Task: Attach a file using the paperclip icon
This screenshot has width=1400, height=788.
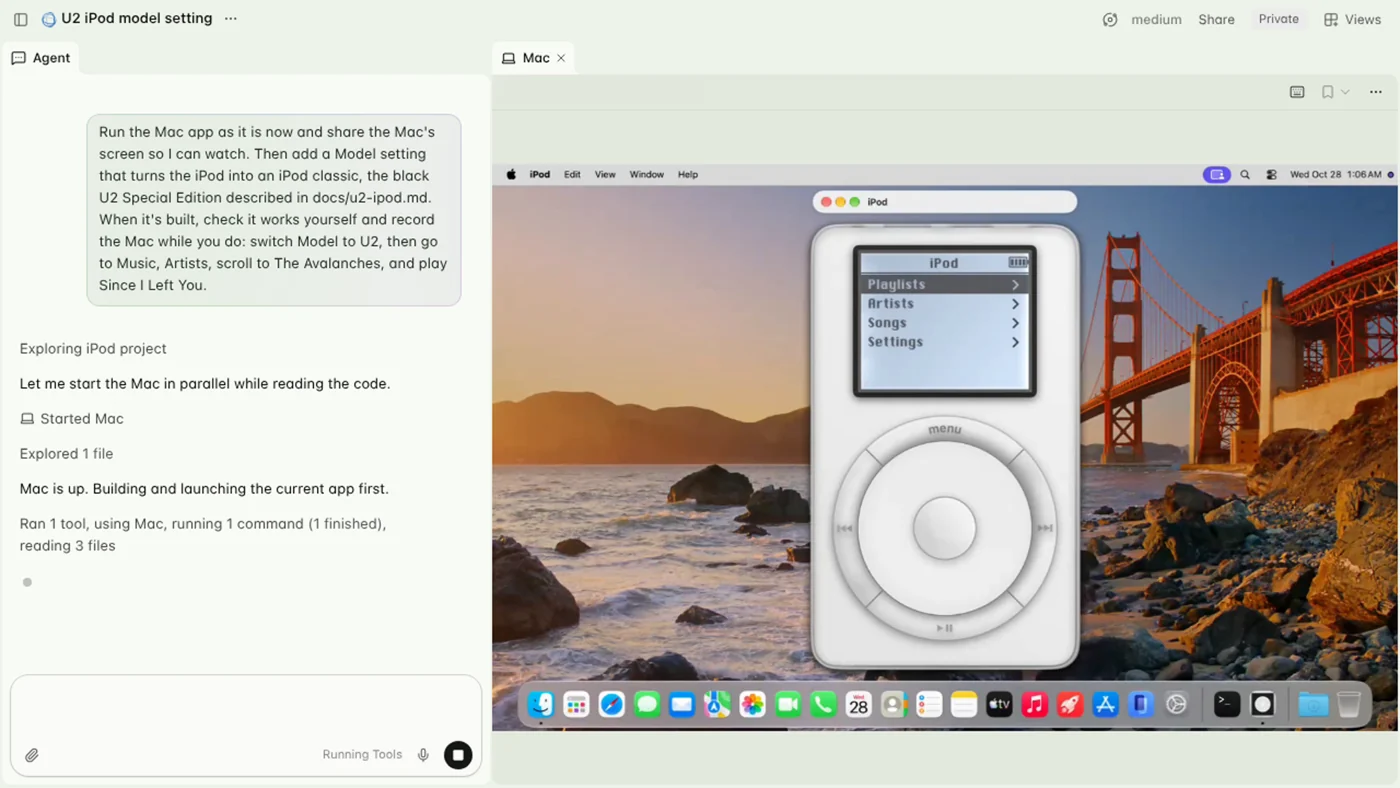Action: point(32,755)
